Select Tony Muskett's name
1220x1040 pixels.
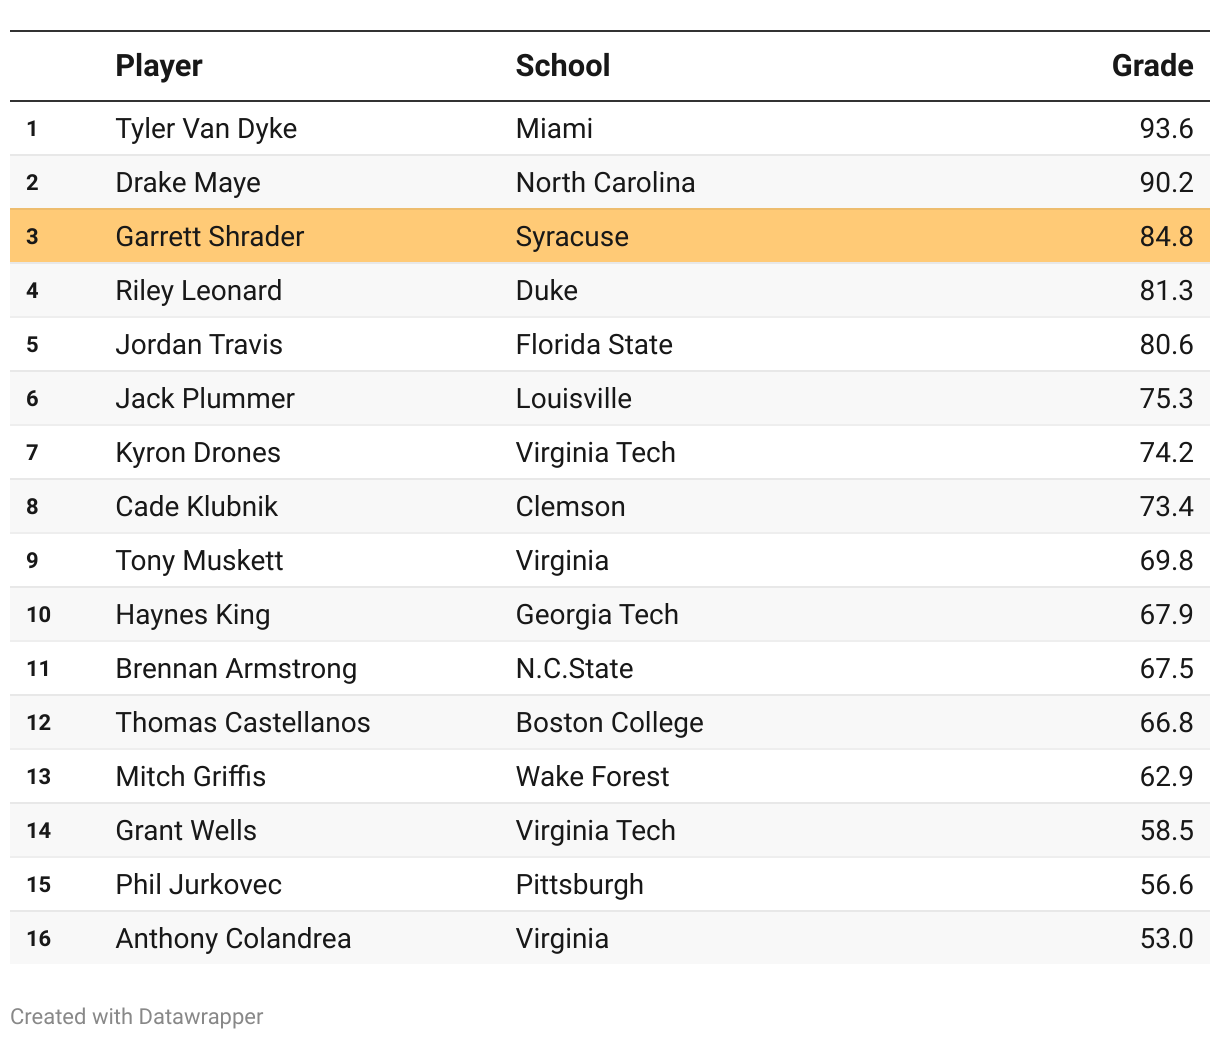(x=199, y=561)
